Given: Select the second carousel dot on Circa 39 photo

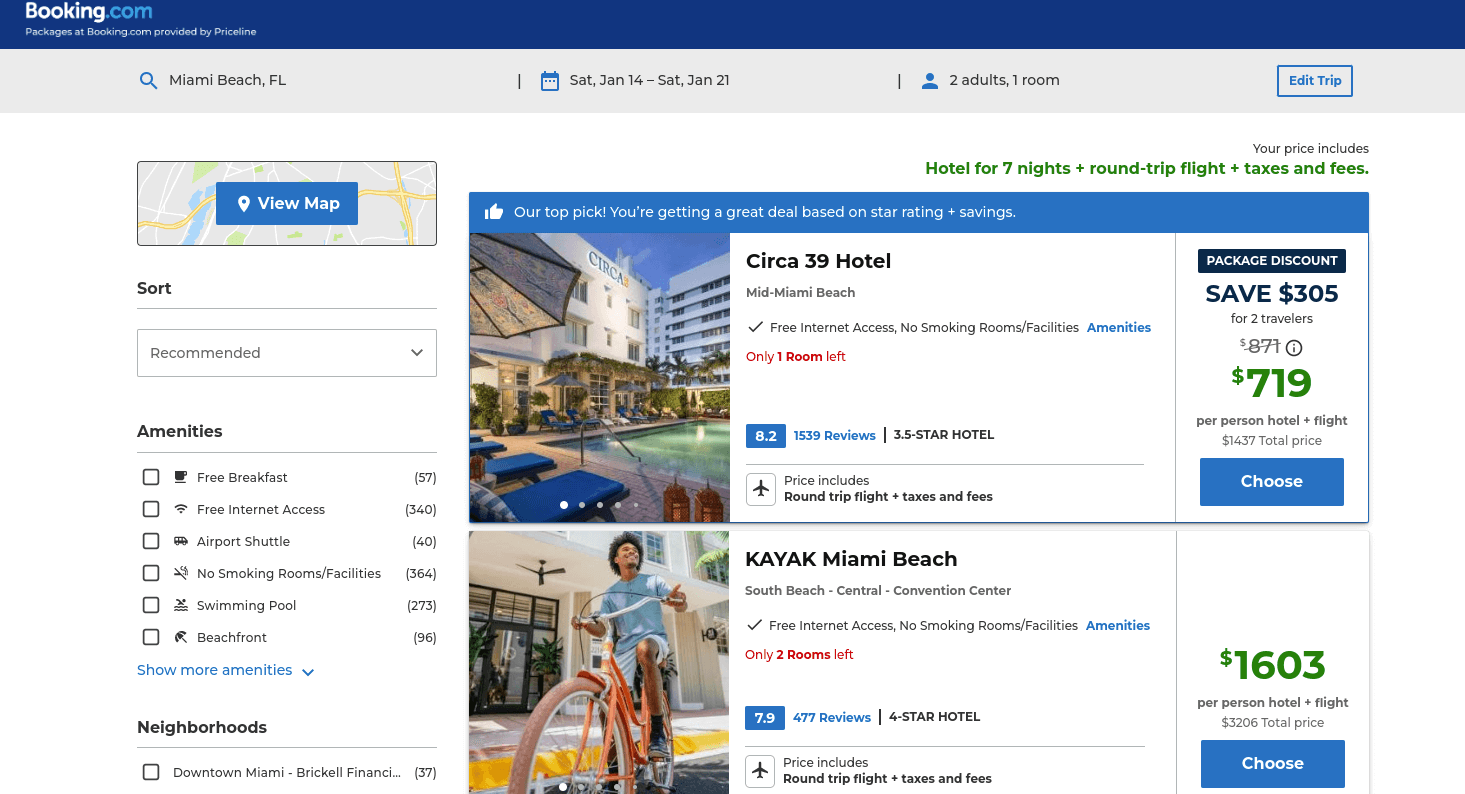Looking at the screenshot, I should coord(582,505).
